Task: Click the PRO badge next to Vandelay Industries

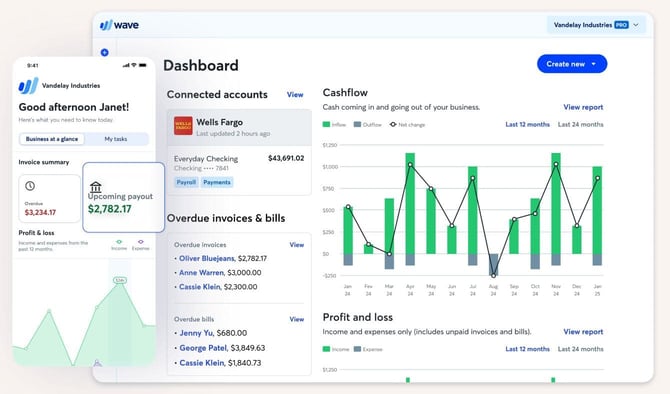Action: 621,25
